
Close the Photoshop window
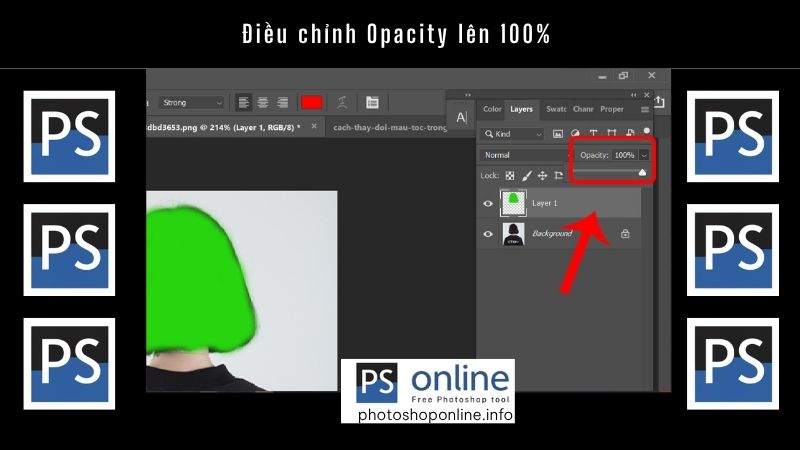point(652,76)
